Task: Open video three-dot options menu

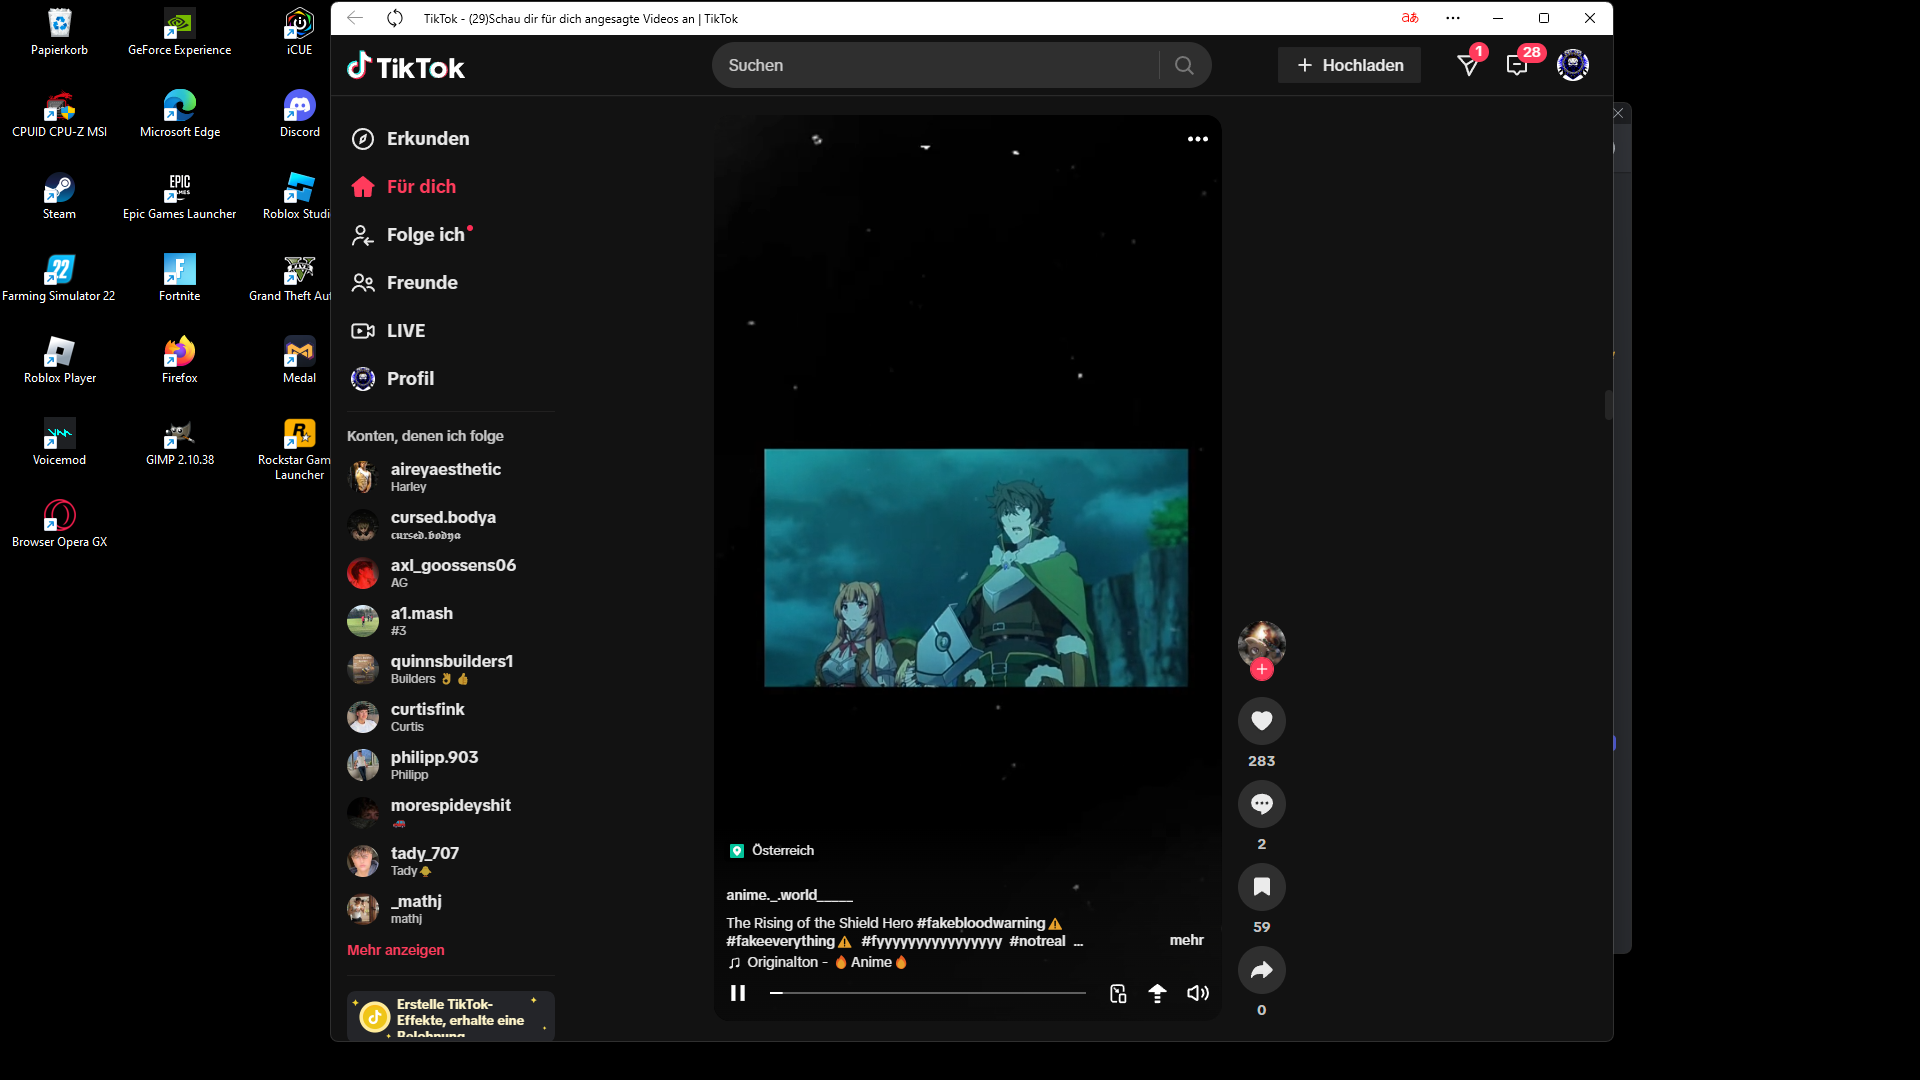Action: tap(1198, 139)
